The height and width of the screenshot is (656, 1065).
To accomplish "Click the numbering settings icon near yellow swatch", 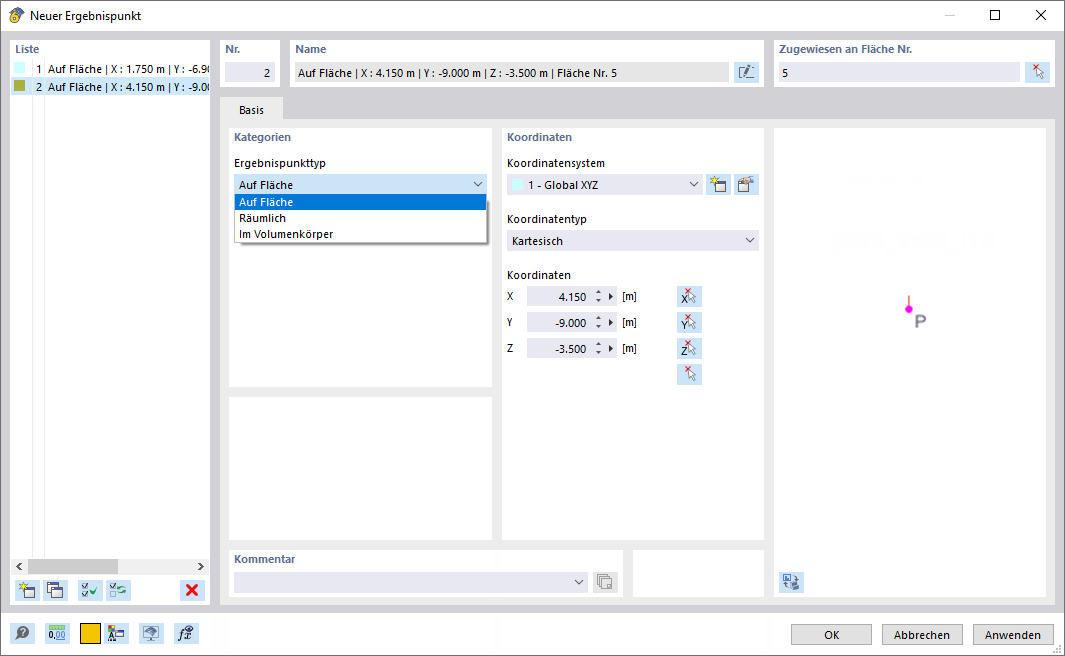I will pos(116,634).
